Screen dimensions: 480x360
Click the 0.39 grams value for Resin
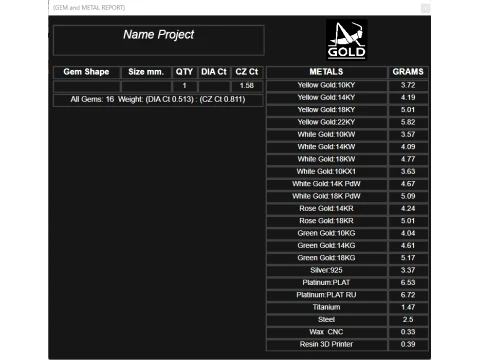[408, 344]
